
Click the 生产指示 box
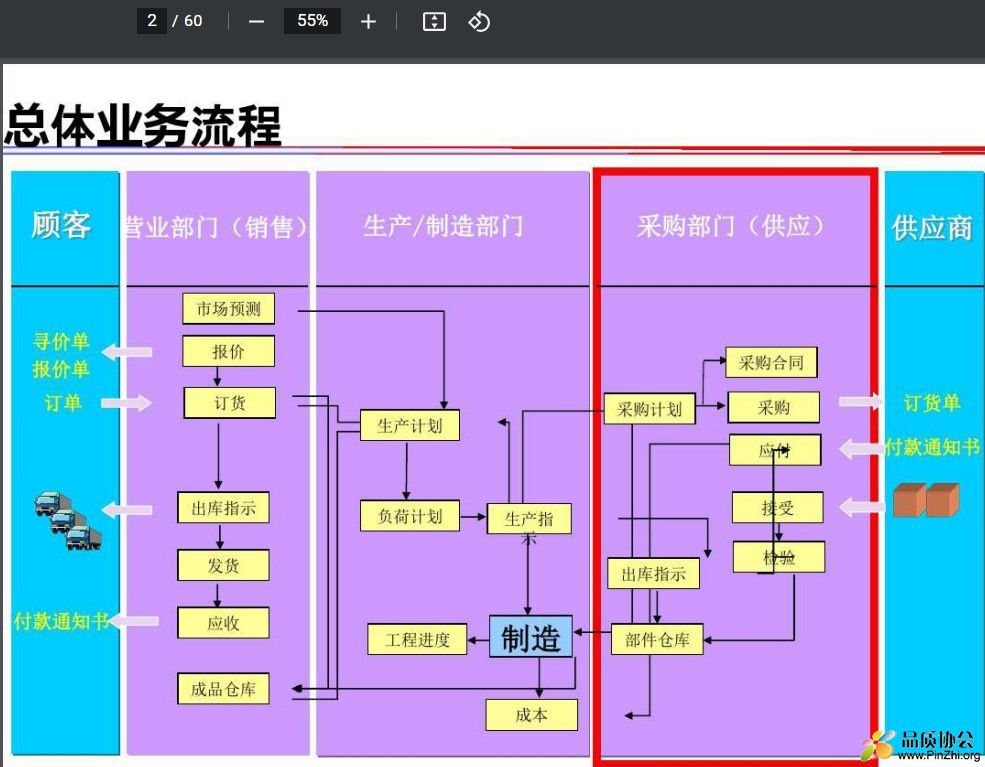click(529, 520)
